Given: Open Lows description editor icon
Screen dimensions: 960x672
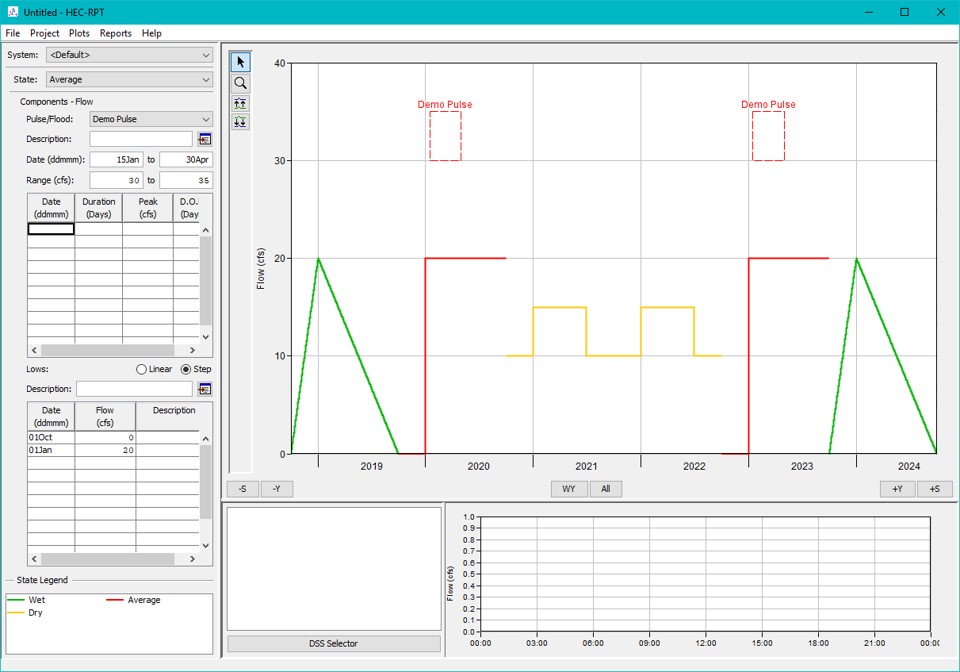Looking at the screenshot, I should [x=204, y=389].
